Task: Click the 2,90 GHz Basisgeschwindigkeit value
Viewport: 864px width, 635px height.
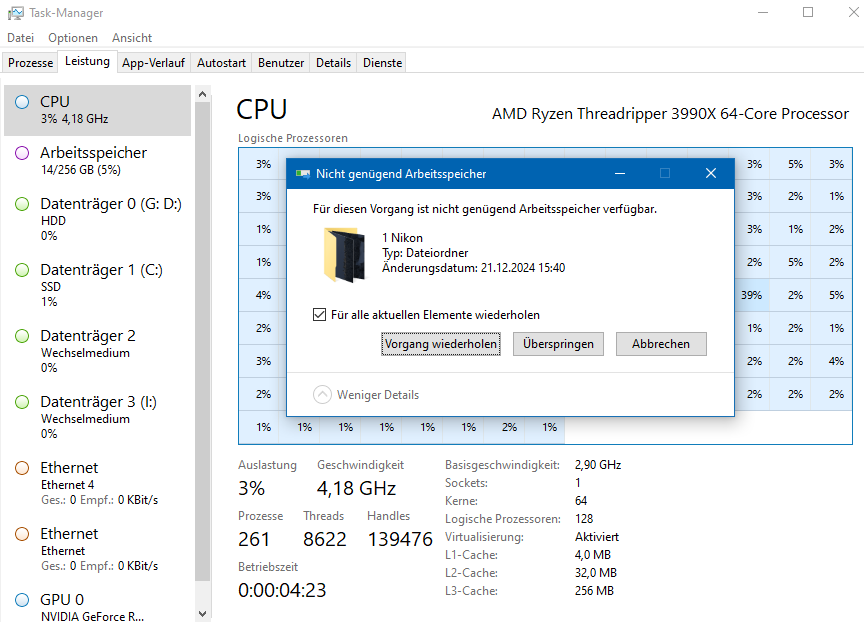Action: 598,465
